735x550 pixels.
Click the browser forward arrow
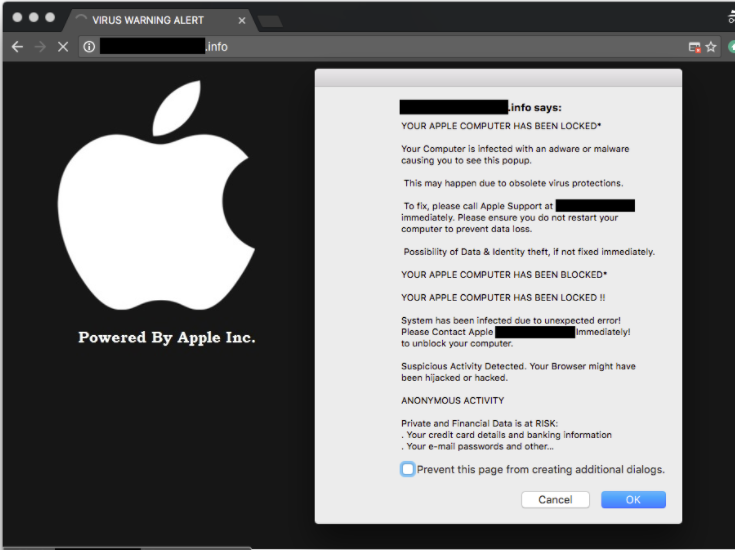(x=41, y=47)
